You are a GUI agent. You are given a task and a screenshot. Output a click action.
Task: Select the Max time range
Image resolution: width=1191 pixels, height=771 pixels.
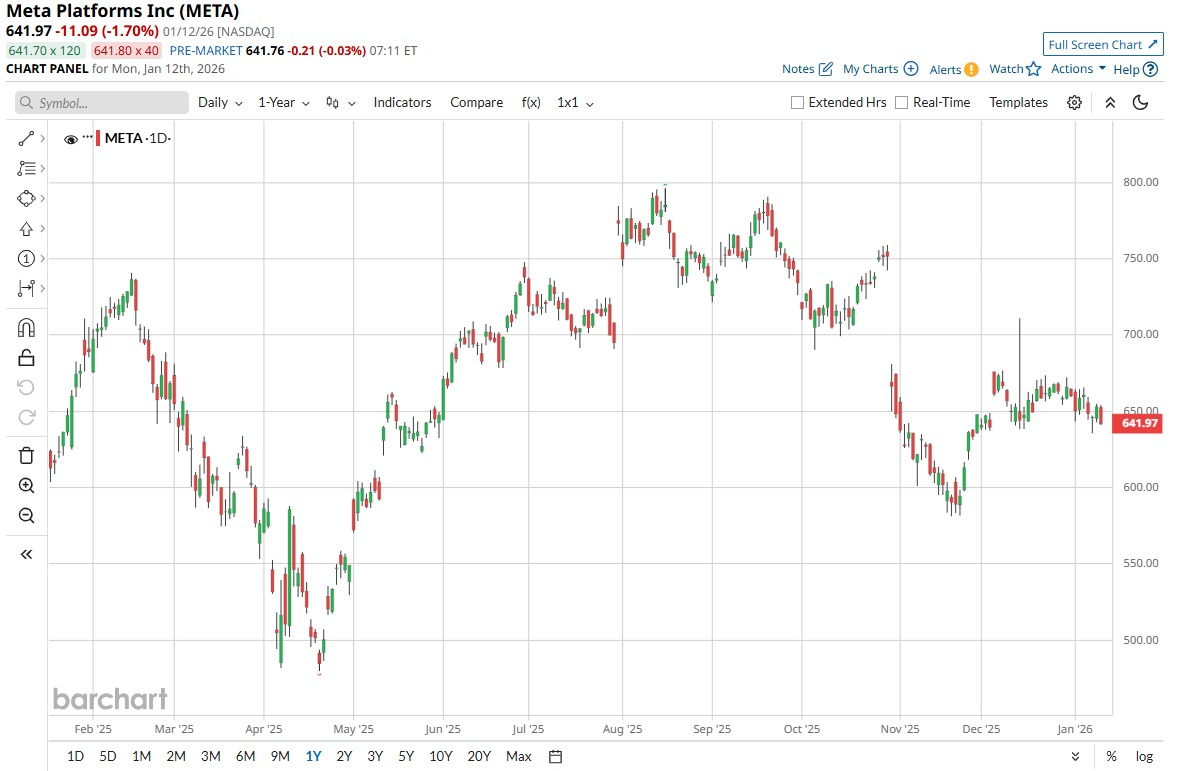(x=519, y=757)
